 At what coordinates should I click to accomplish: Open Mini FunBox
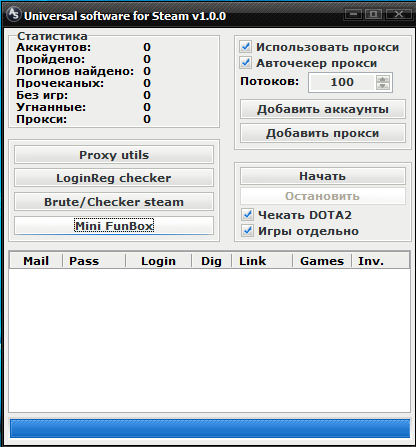click(x=114, y=226)
